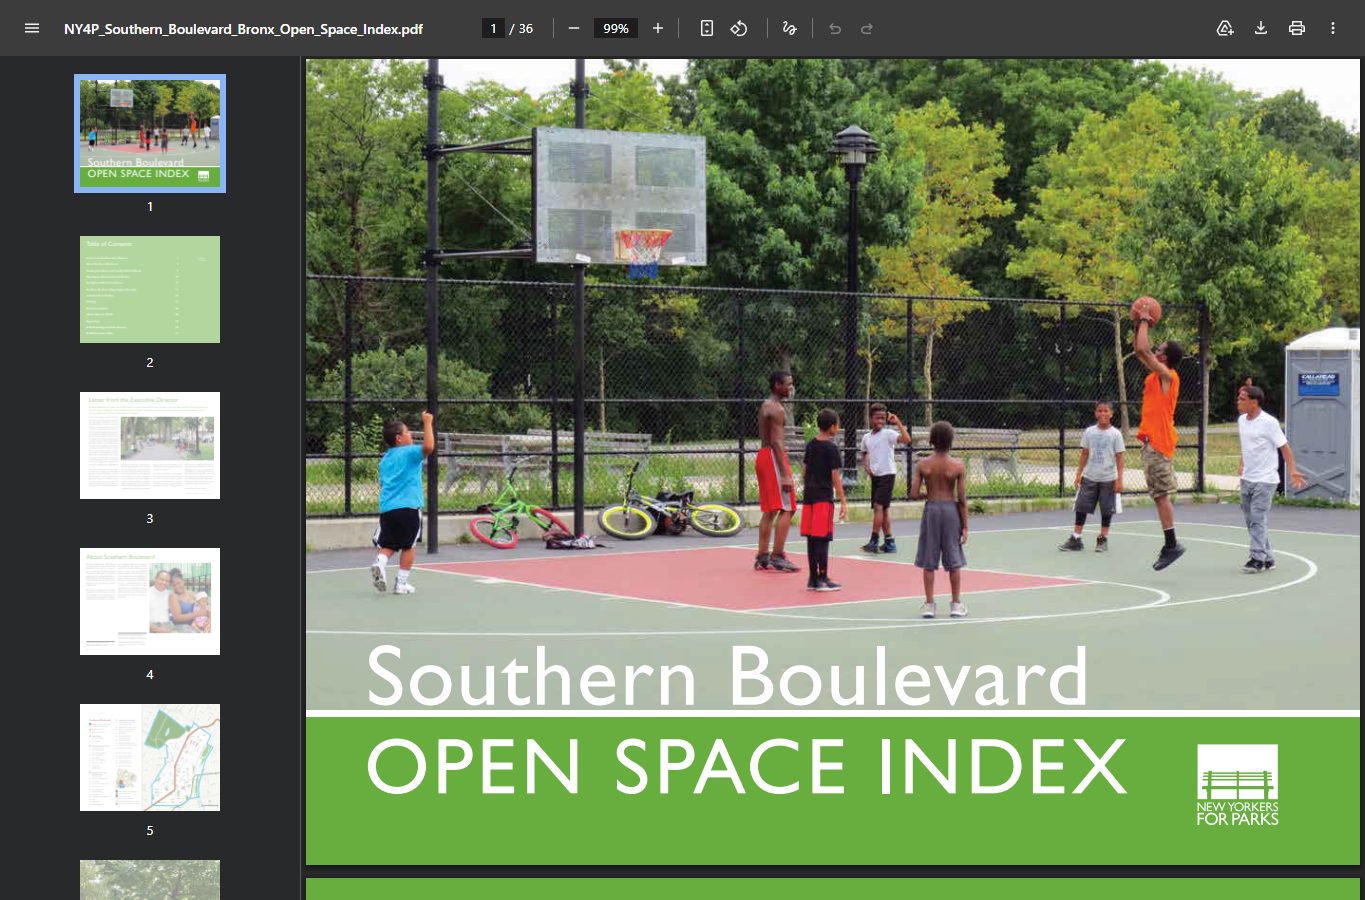The width and height of the screenshot is (1365, 900).
Task: Save the PDF to Google Drive
Action: click(x=1225, y=28)
